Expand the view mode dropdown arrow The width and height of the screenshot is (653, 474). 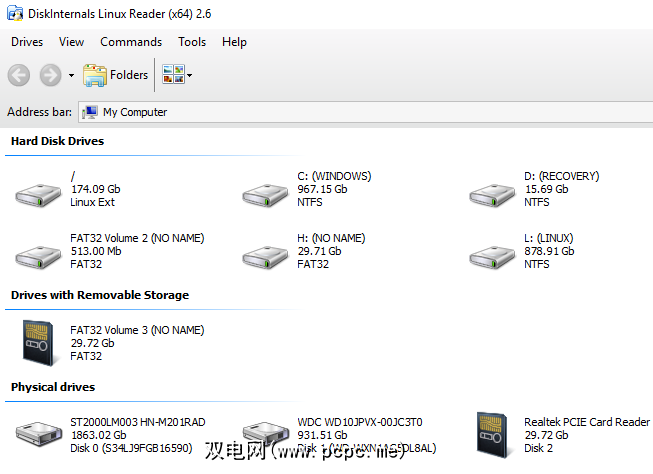click(189, 75)
